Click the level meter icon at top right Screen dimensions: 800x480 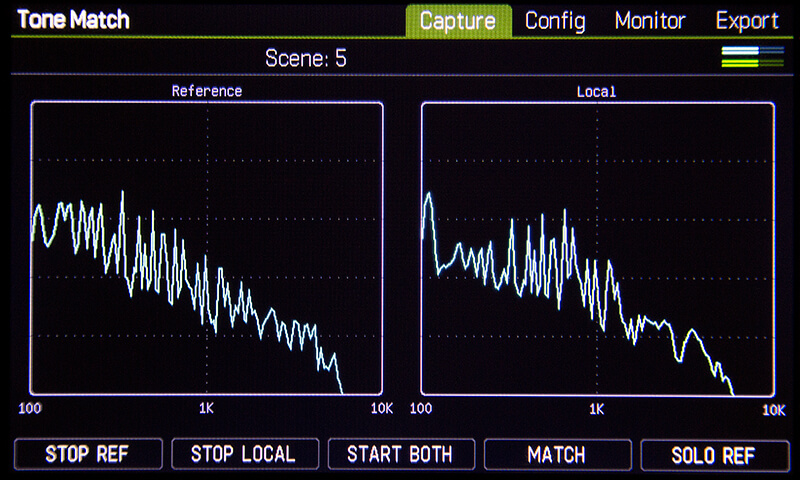point(752,58)
